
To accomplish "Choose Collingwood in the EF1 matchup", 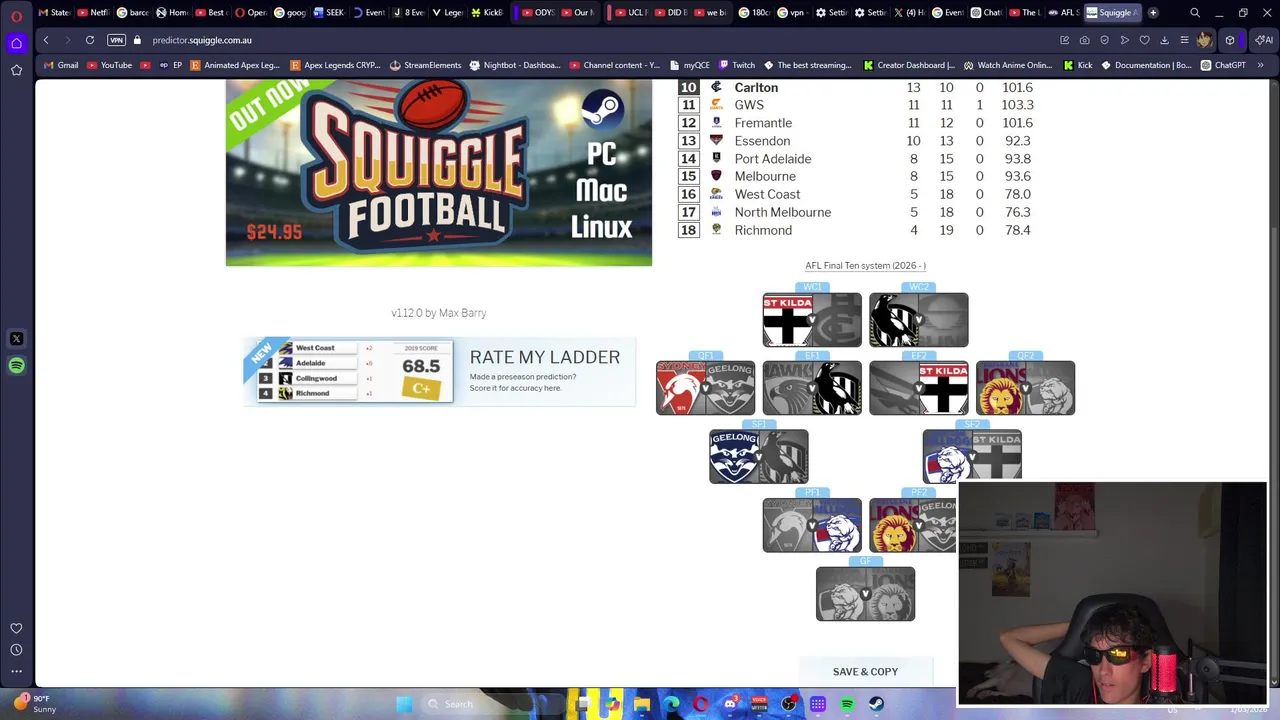I will click(837, 388).
